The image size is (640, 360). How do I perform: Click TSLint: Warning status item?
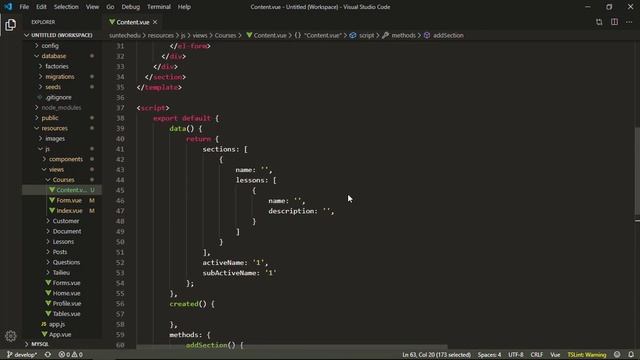click(x=587, y=355)
